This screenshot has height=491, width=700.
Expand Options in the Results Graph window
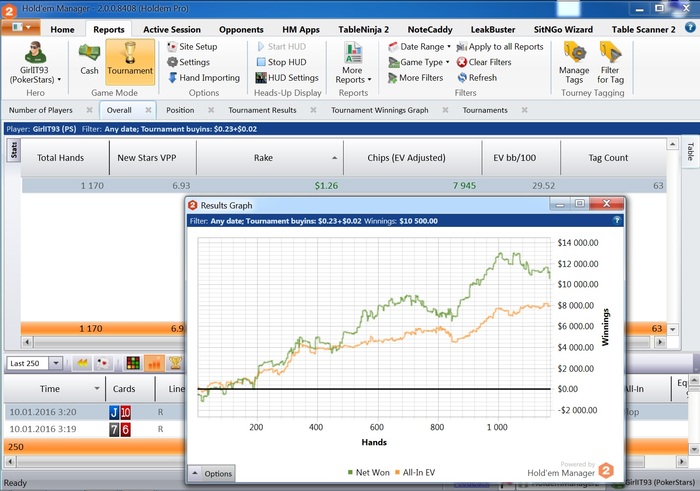212,473
